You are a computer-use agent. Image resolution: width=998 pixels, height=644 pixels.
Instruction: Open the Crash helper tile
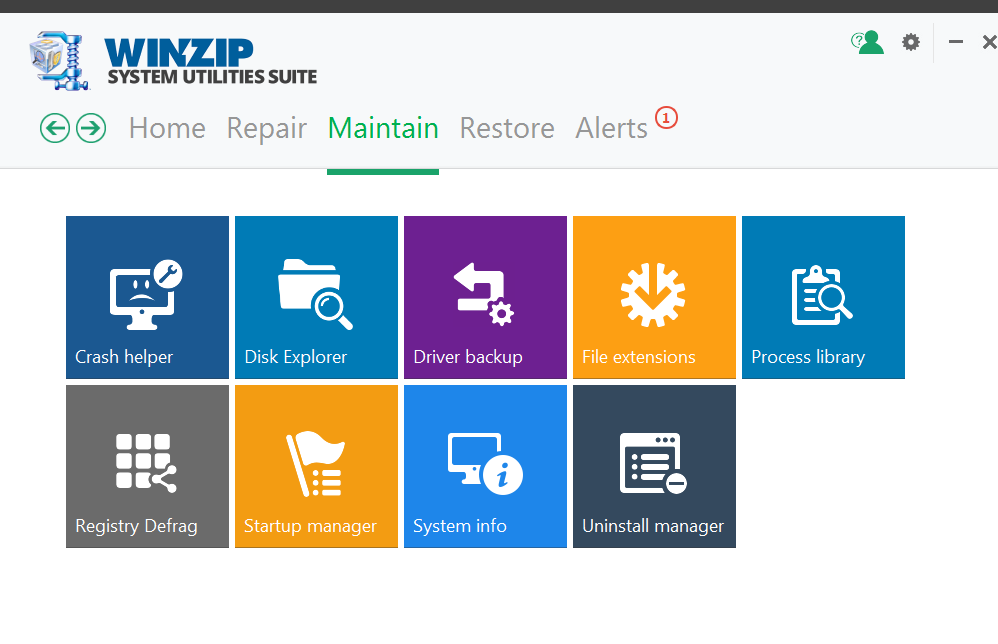click(x=147, y=297)
